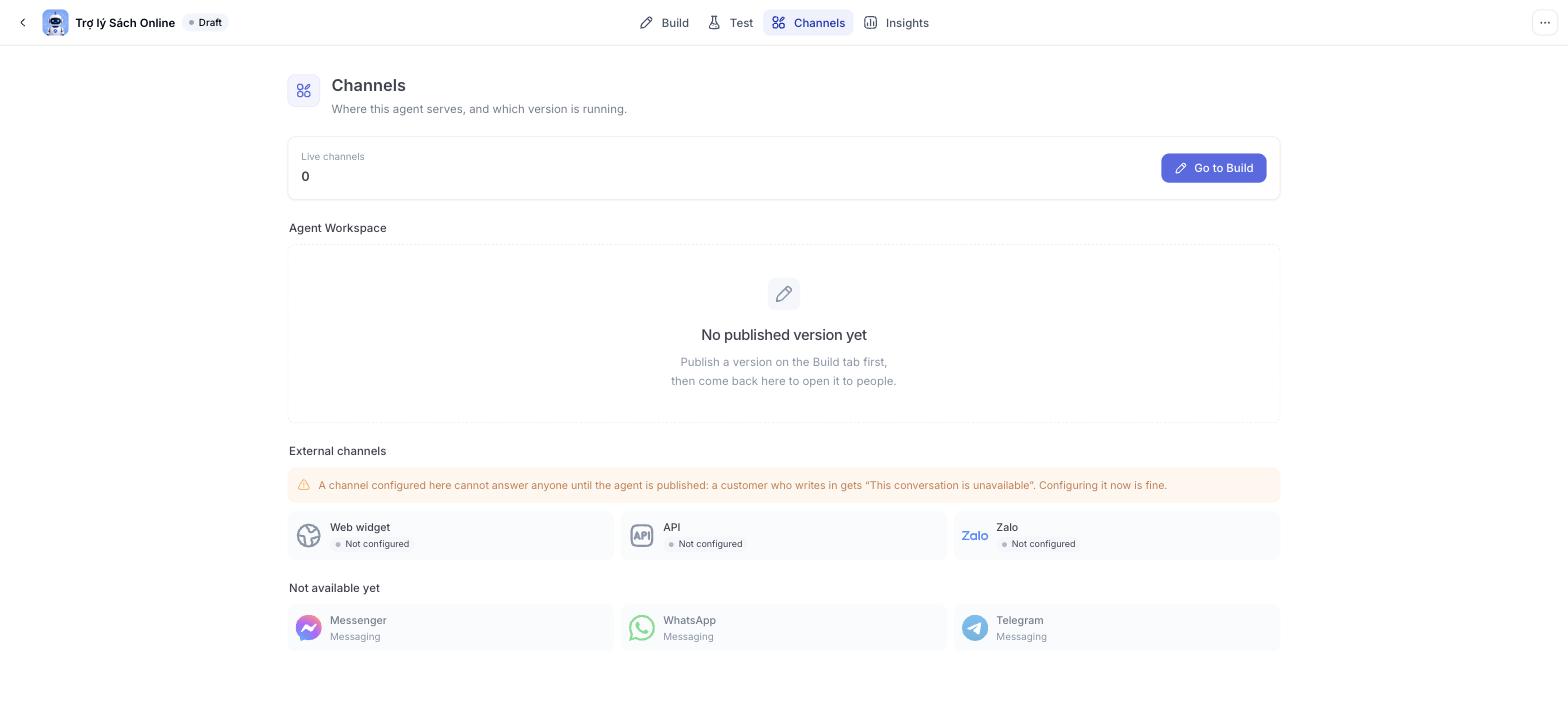Click the API channel icon

tap(642, 536)
